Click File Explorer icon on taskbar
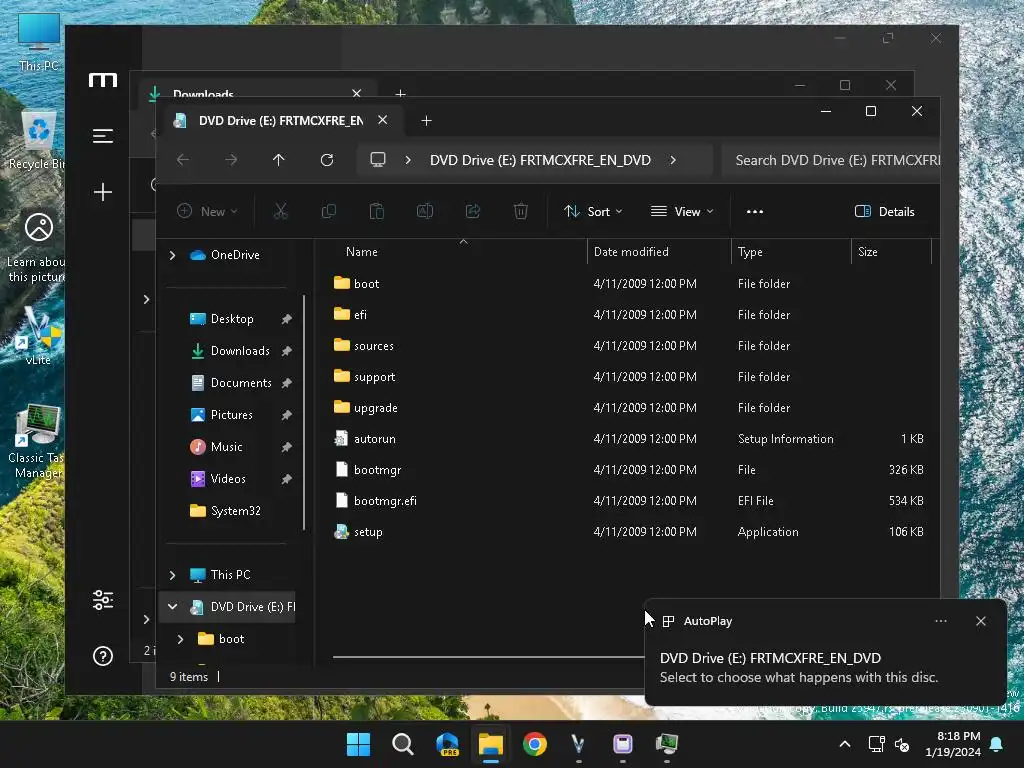 coord(490,744)
